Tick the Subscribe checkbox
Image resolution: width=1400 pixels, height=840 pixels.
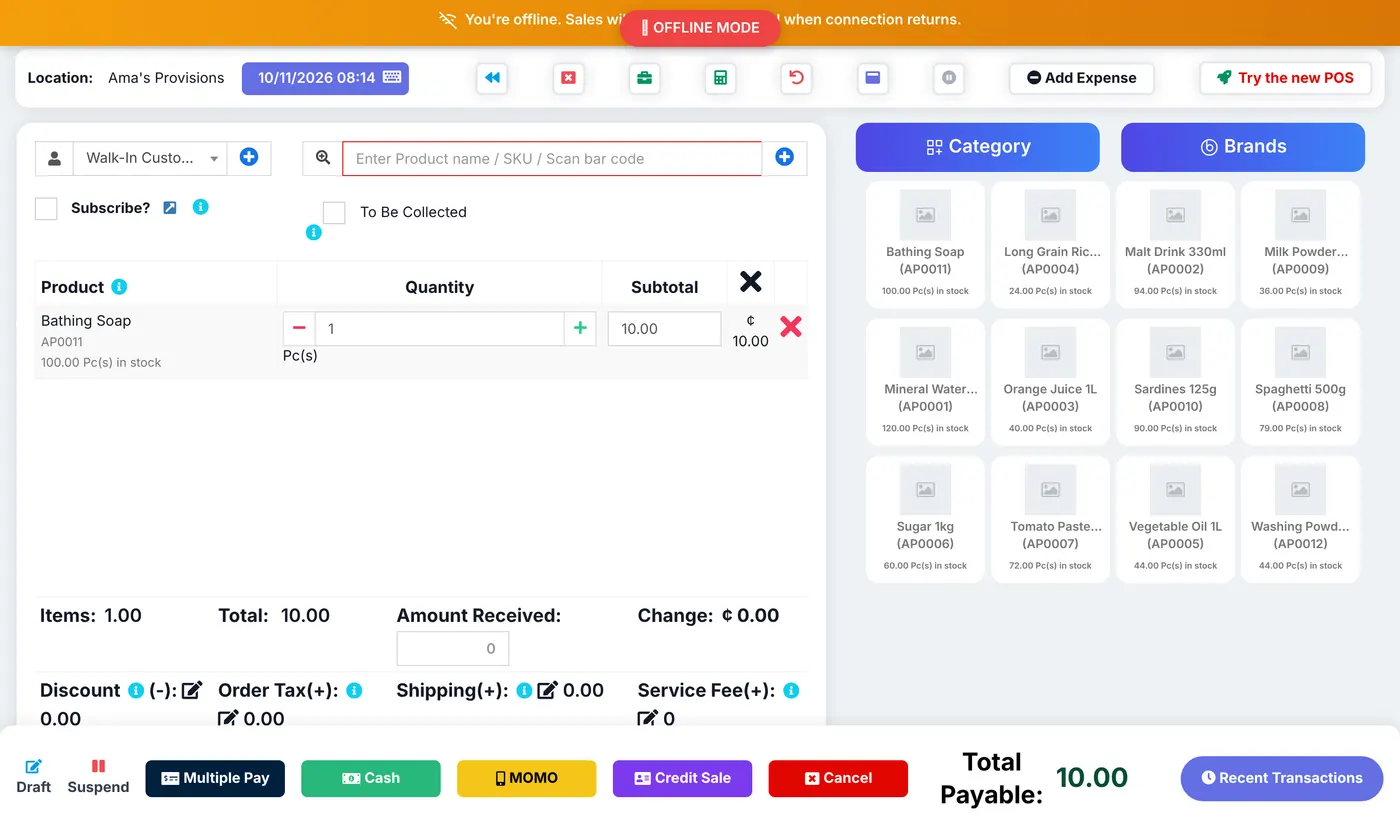coord(46,208)
